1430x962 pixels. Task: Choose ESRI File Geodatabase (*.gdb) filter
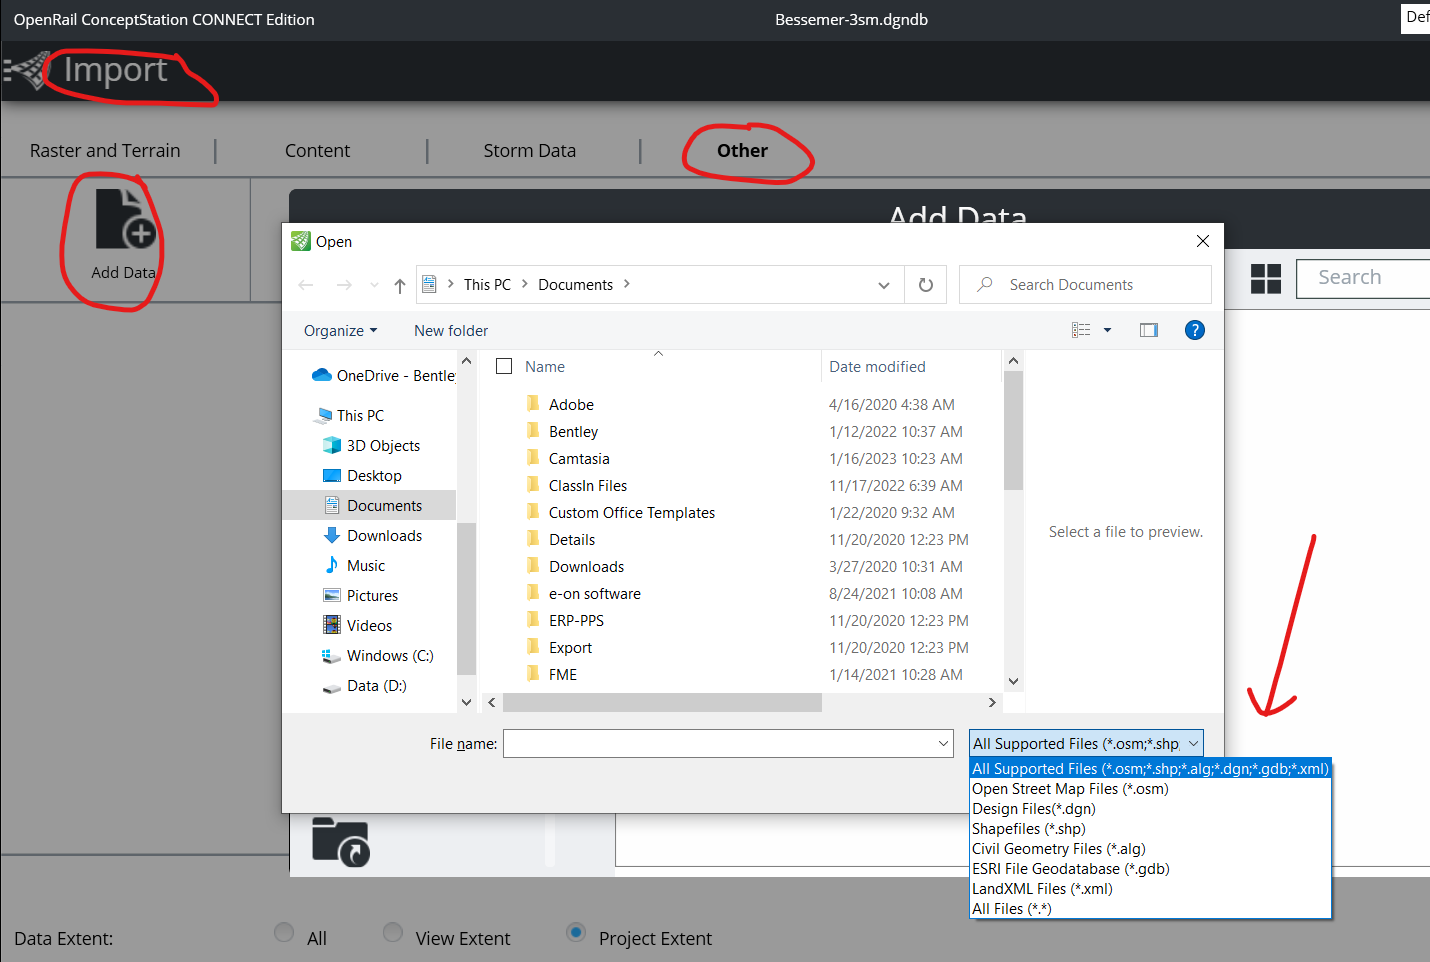(x=1151, y=869)
